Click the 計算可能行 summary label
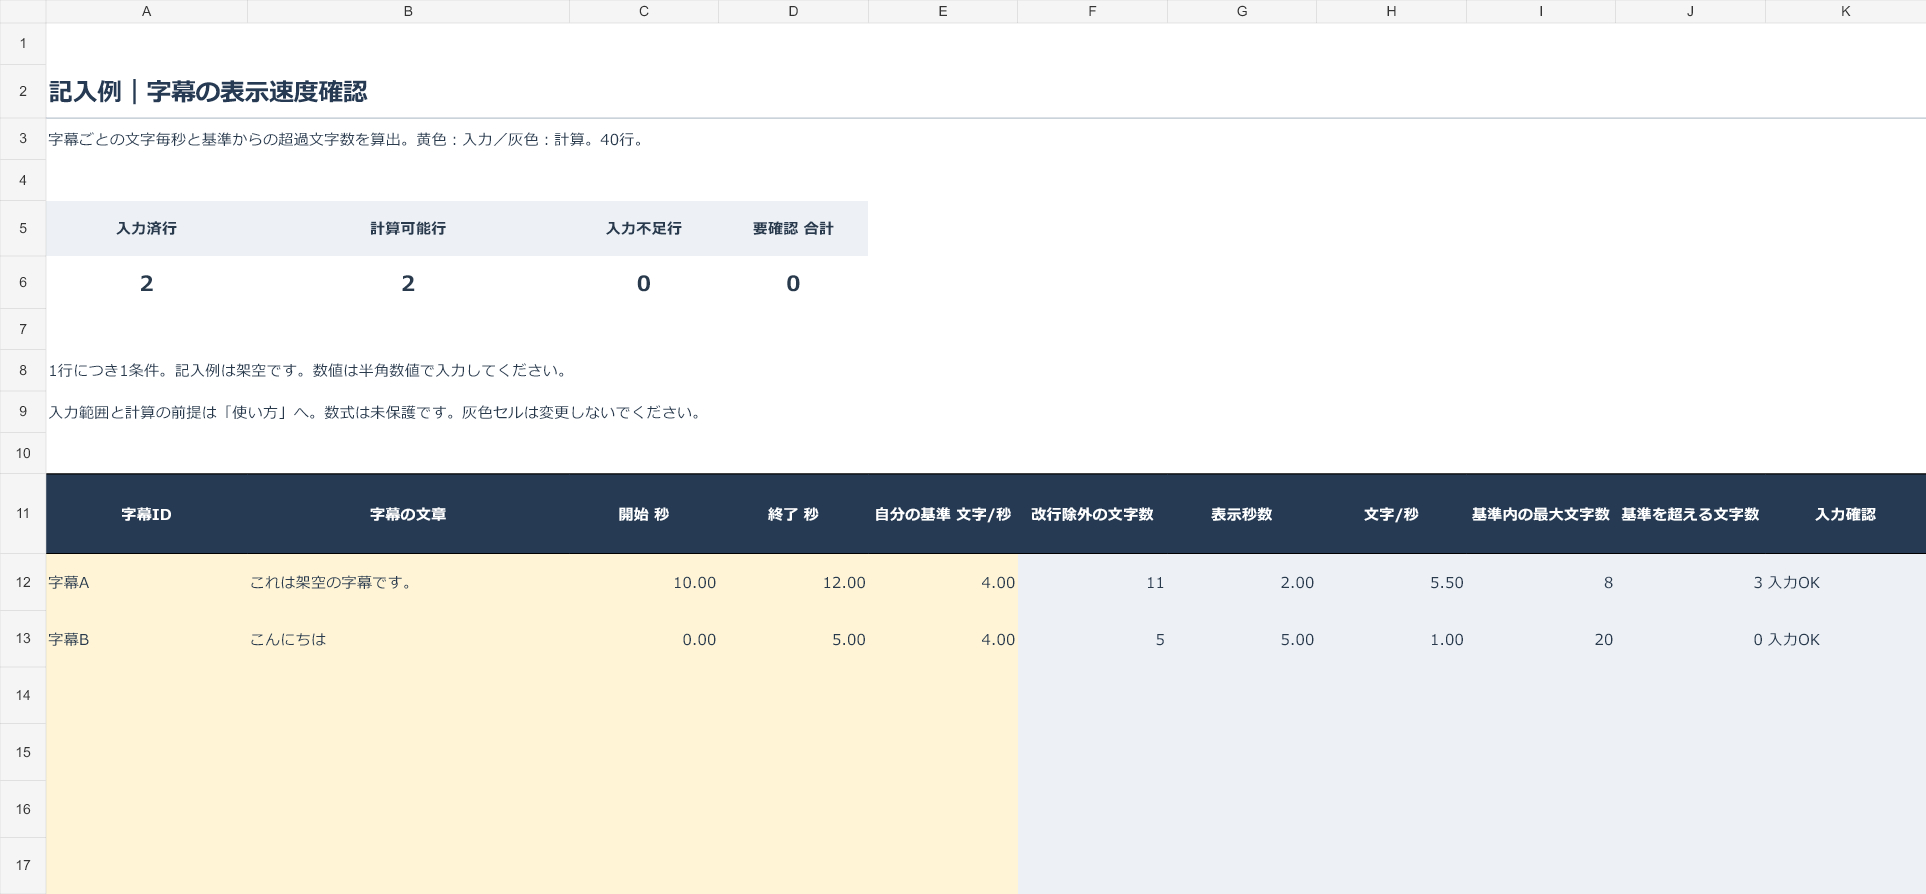This screenshot has width=1926, height=894. click(x=408, y=229)
